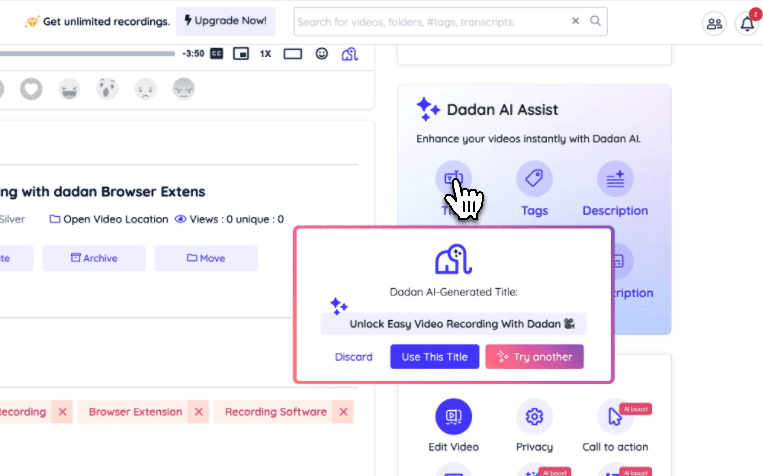React with the laughing emoji

[x=69, y=89]
